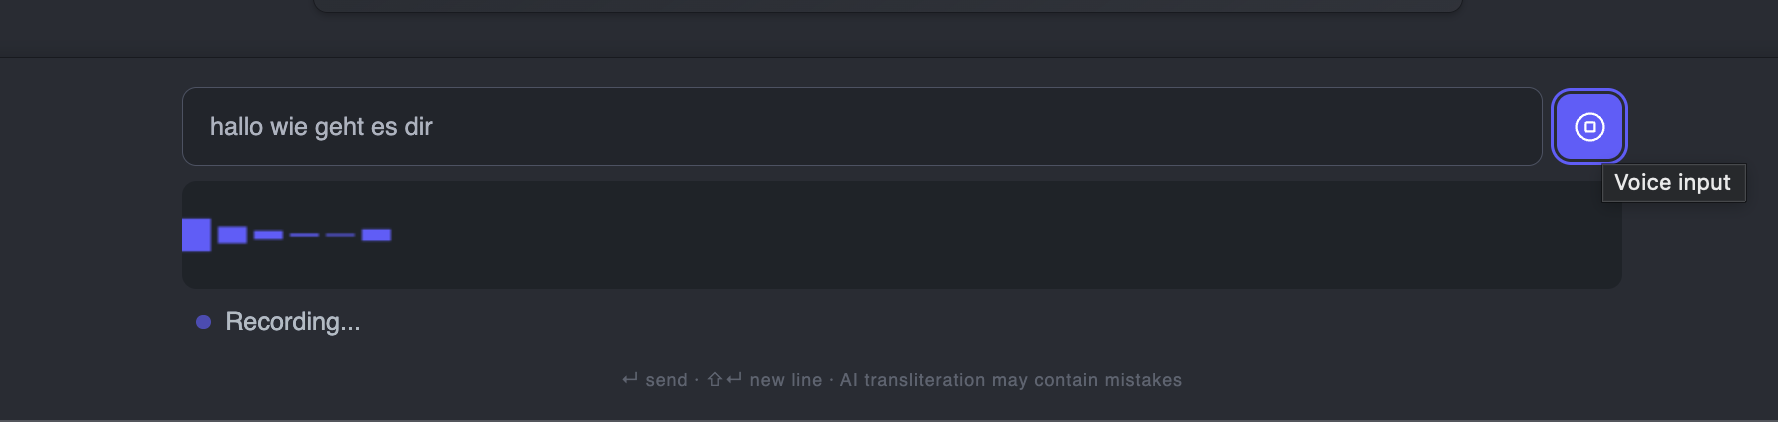The width and height of the screenshot is (1778, 422).
Task: Click the Shift arrow icon before 'new line'
Action: 715,379
